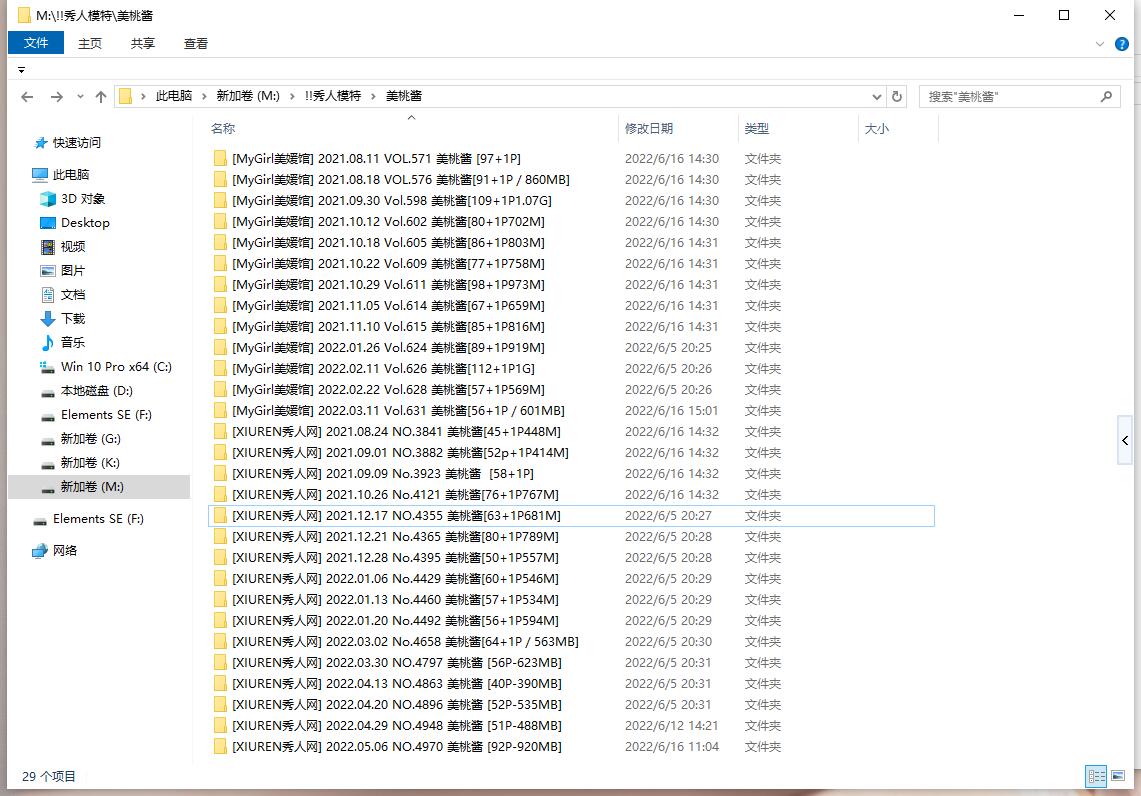This screenshot has width=1141, height=796.
Task: Sort by 大小 column header
Action: point(877,129)
